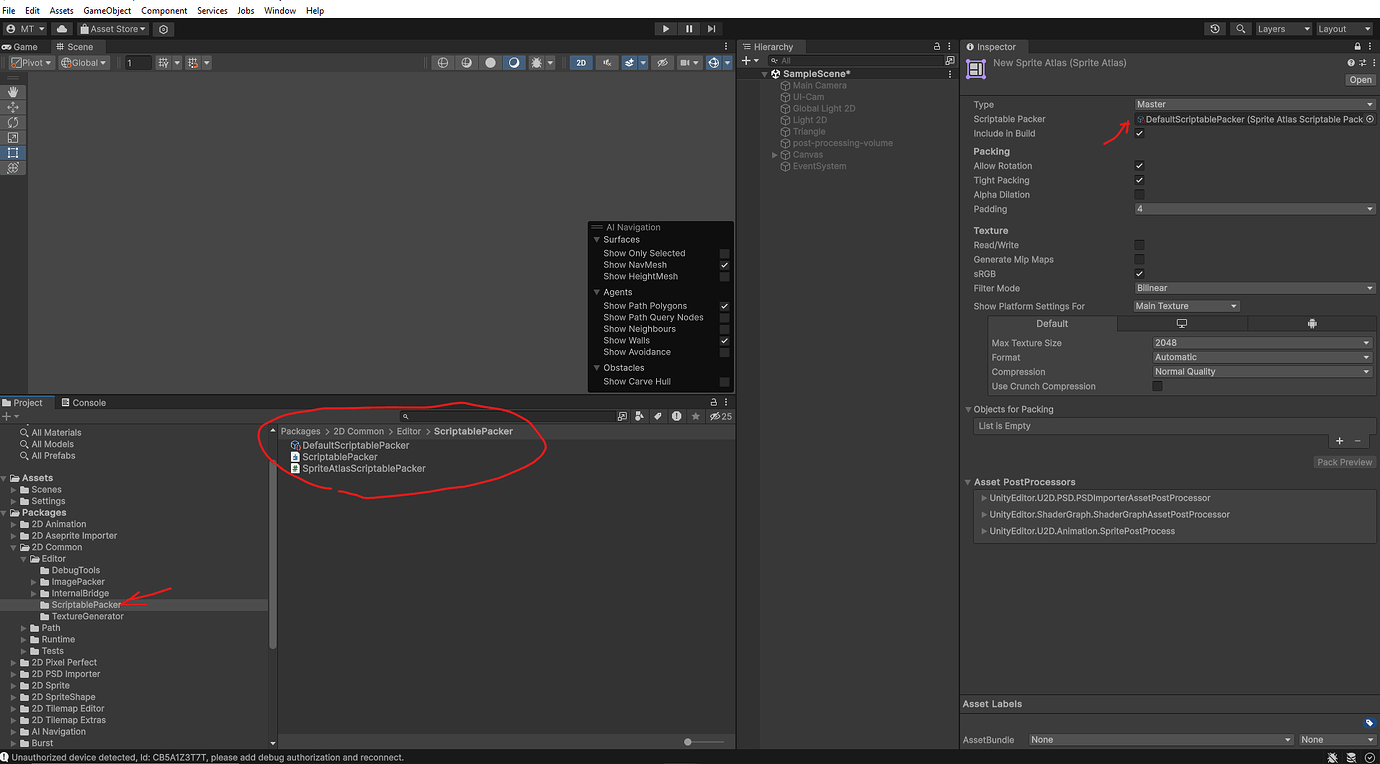Viewport: 1380px width, 764px height.
Task: Open the Filter Mode dropdown set to Bilinear
Action: pyautogui.click(x=1255, y=288)
